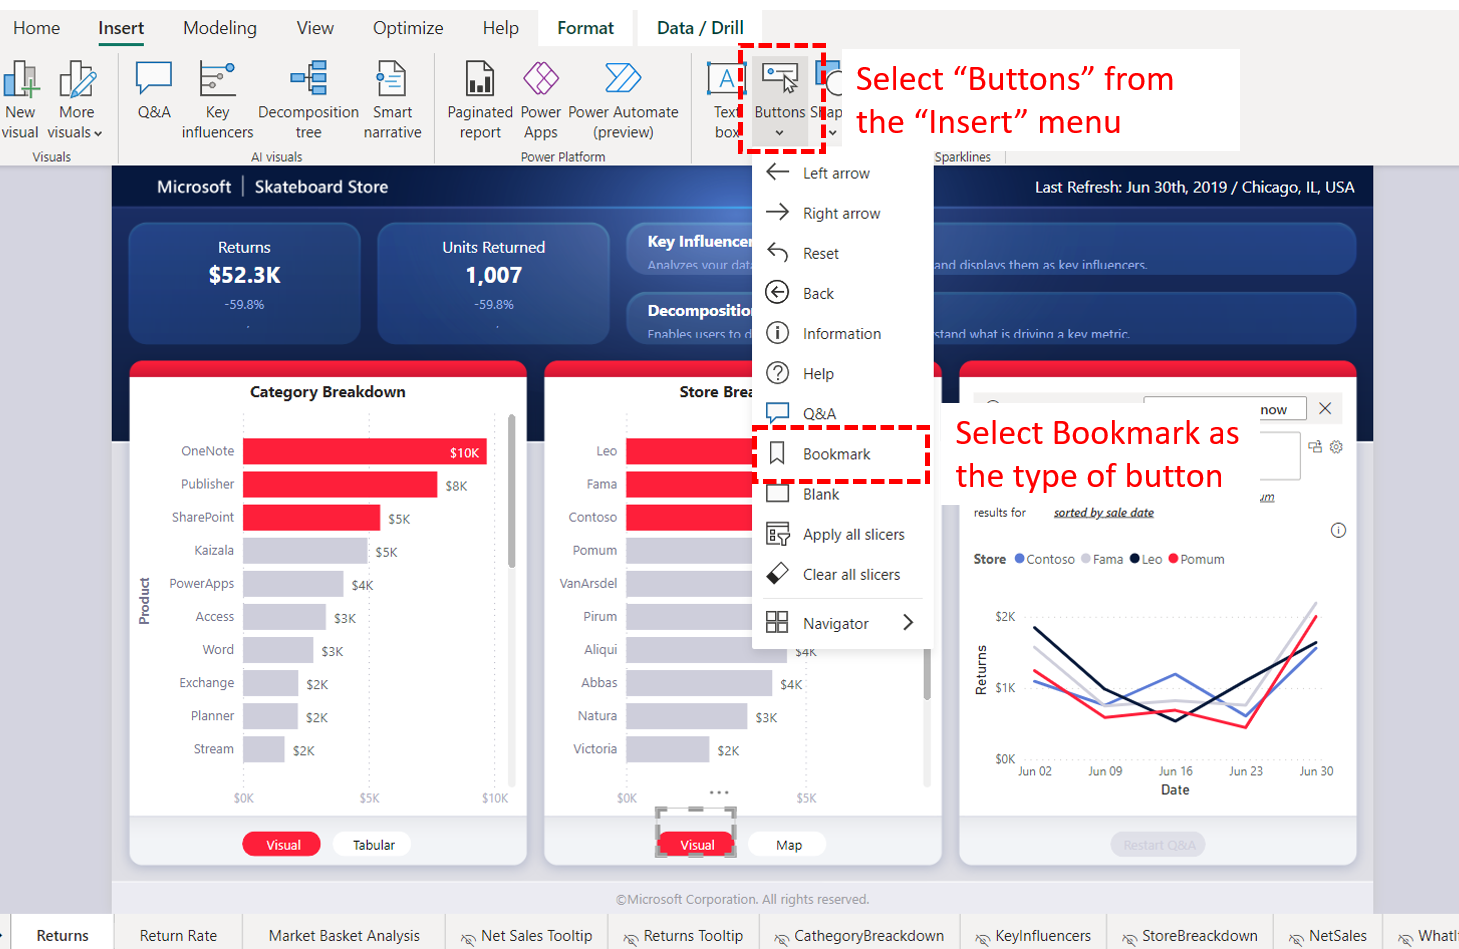Open the hidden NetSales page tab
The width and height of the screenshot is (1459, 949).
[x=1328, y=936]
